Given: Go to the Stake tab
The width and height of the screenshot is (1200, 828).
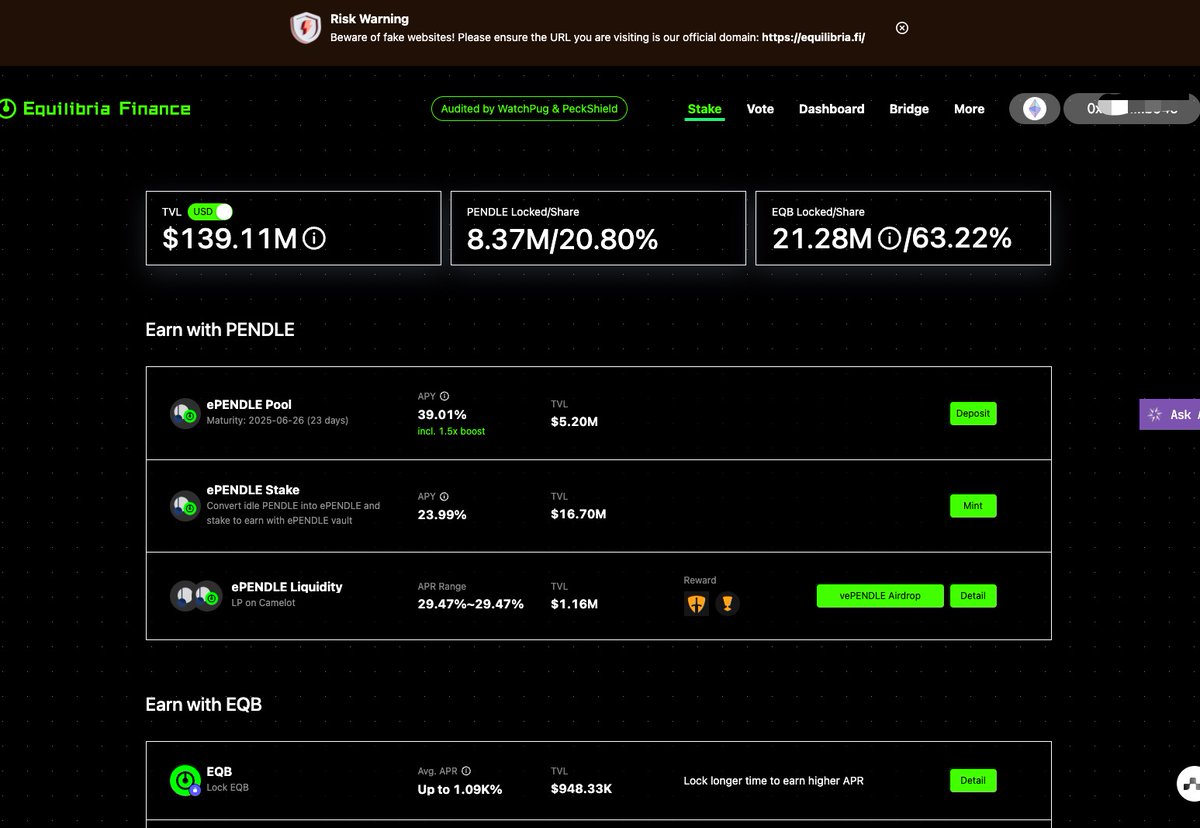Looking at the screenshot, I should click(704, 109).
